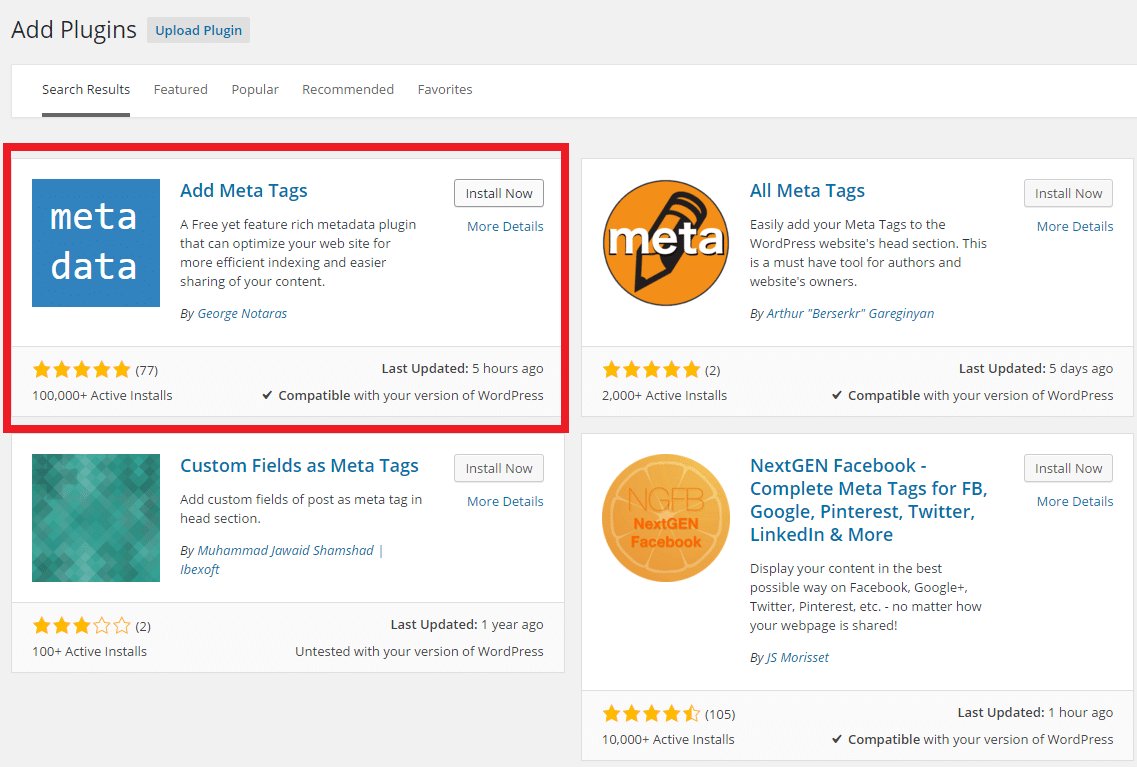Click the Add Meta Tags plugin icon
This screenshot has width=1137, height=767.
[x=96, y=243]
